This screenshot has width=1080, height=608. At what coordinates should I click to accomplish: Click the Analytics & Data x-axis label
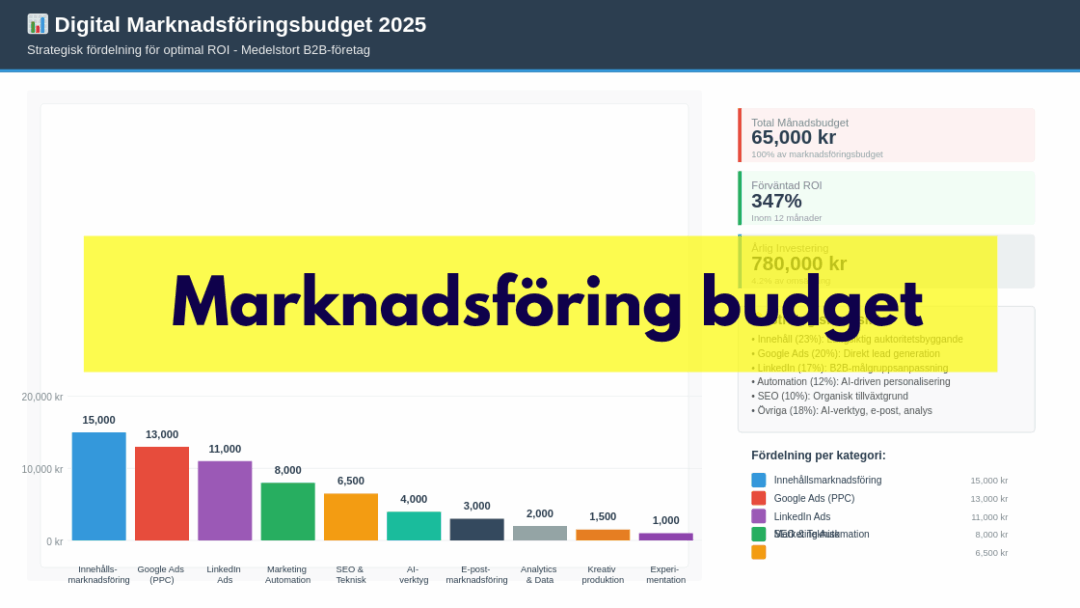539,574
